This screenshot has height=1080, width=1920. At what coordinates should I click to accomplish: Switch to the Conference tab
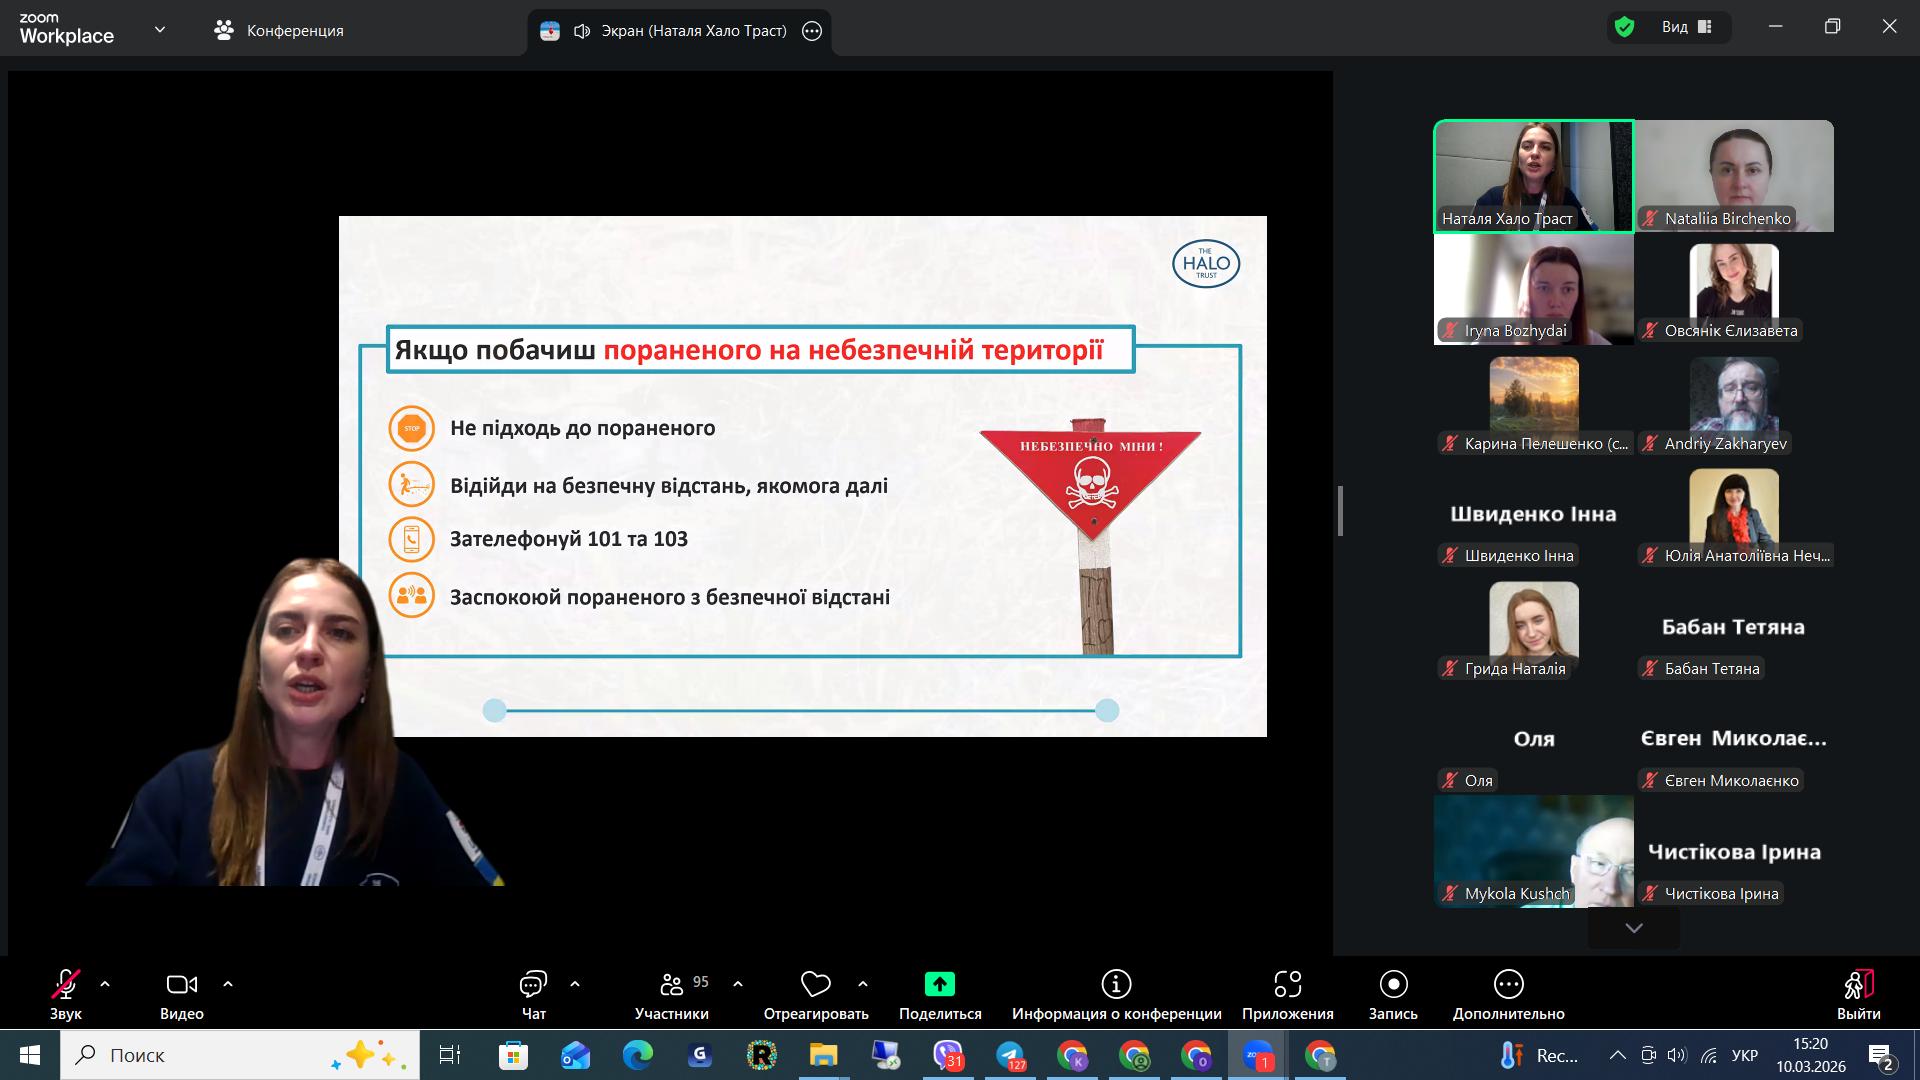click(279, 31)
